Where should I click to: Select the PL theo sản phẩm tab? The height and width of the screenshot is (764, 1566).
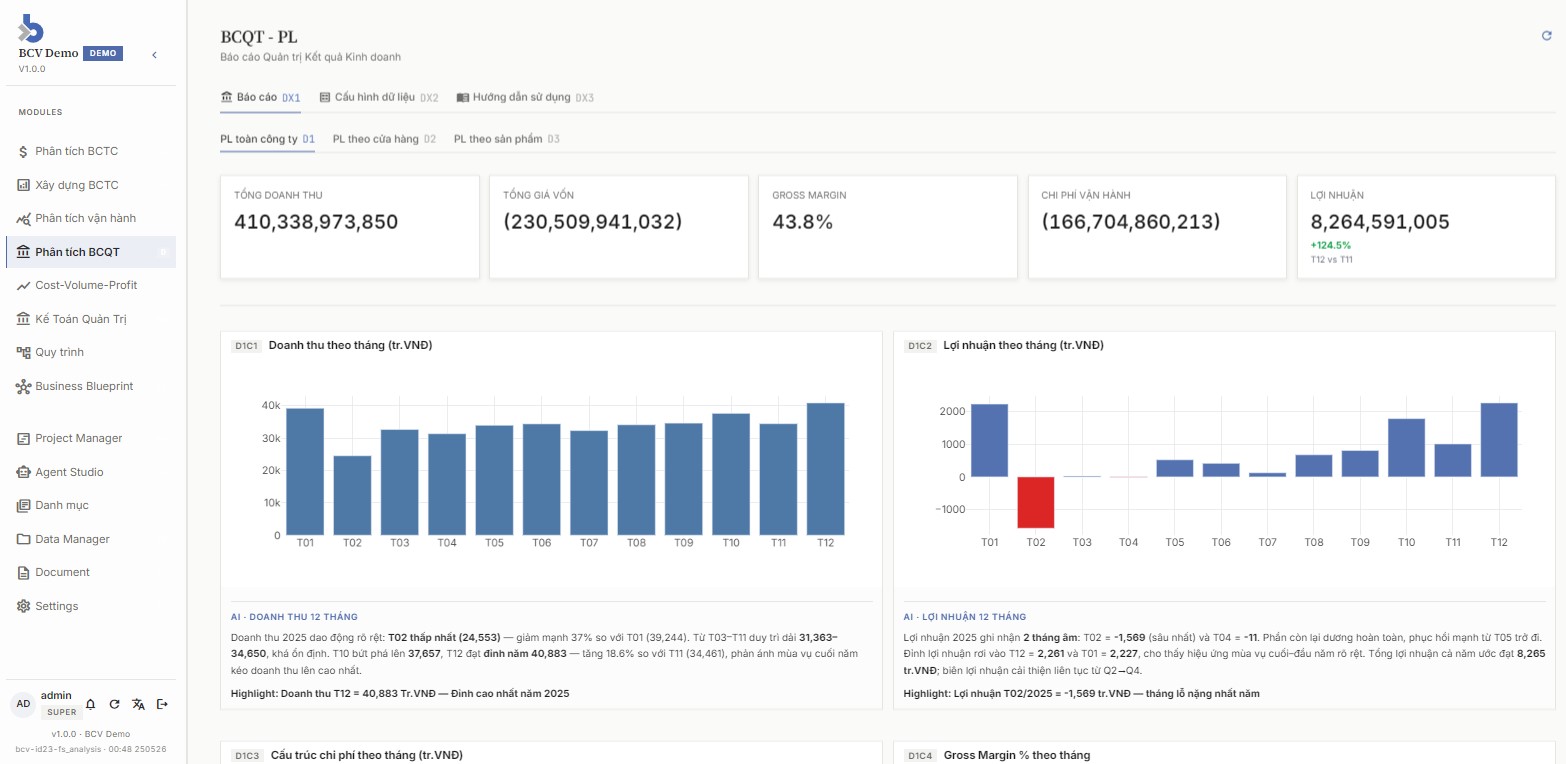click(507, 139)
